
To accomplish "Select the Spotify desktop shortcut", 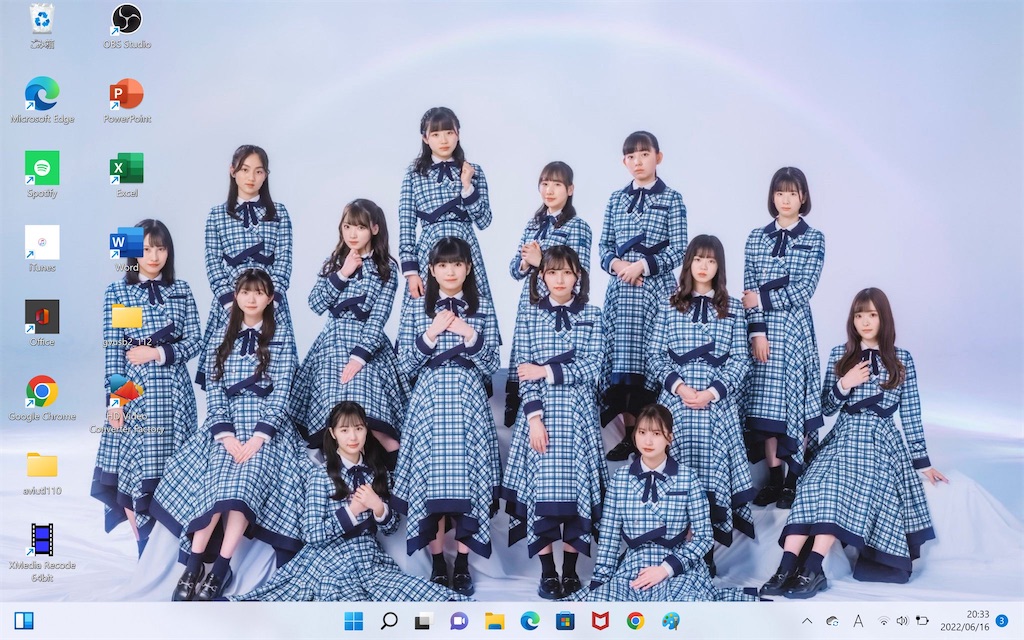I will (42, 175).
